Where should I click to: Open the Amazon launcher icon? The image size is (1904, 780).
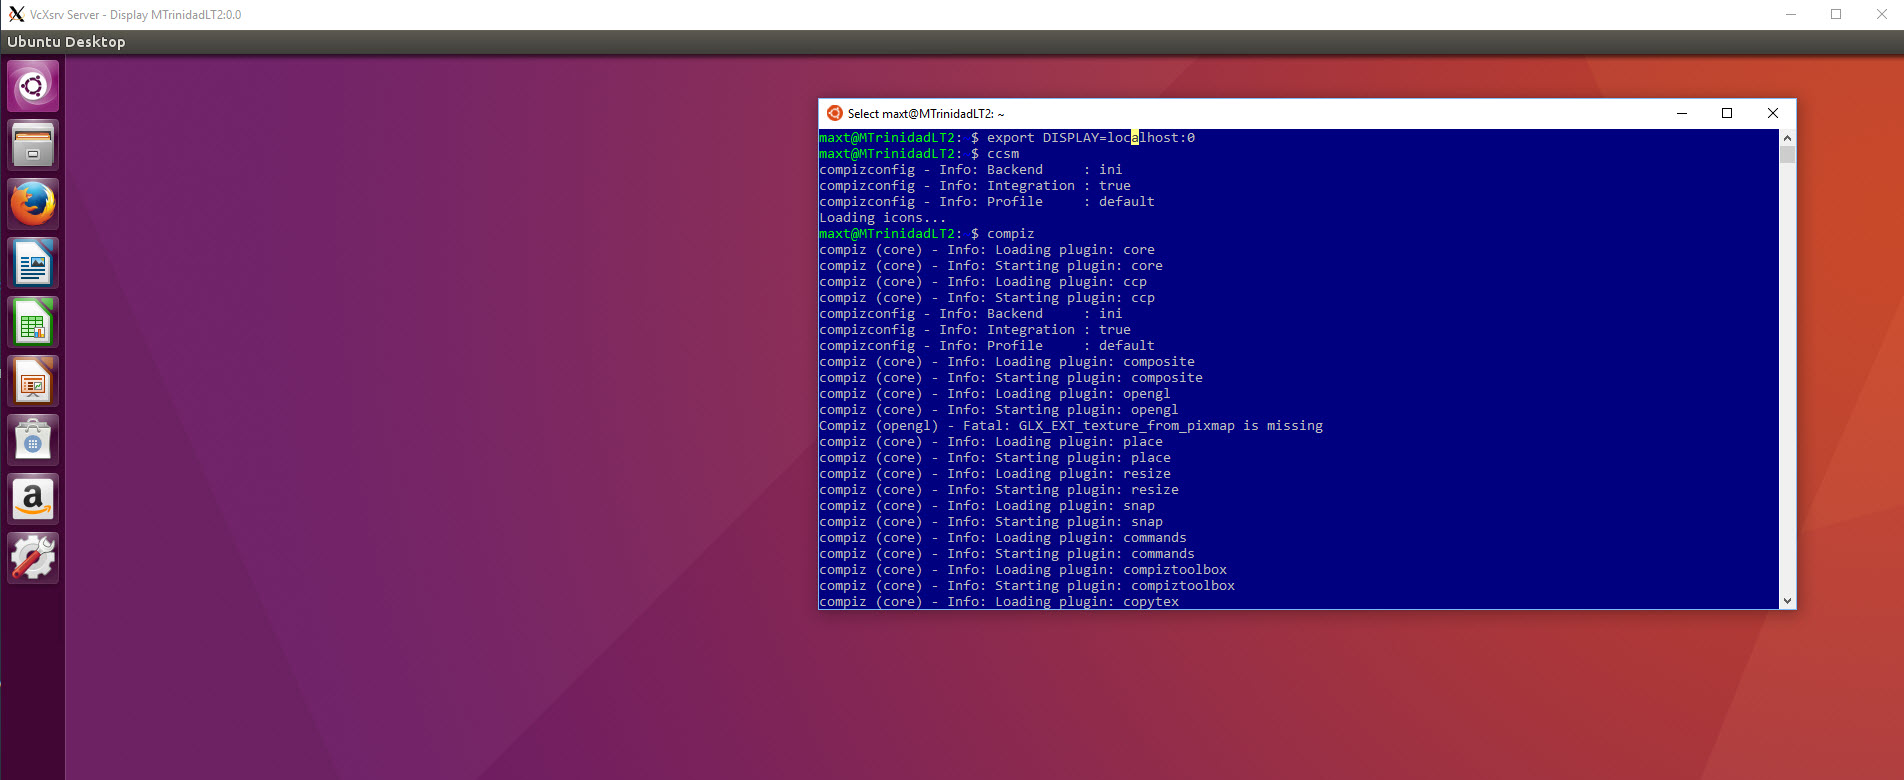click(x=33, y=499)
